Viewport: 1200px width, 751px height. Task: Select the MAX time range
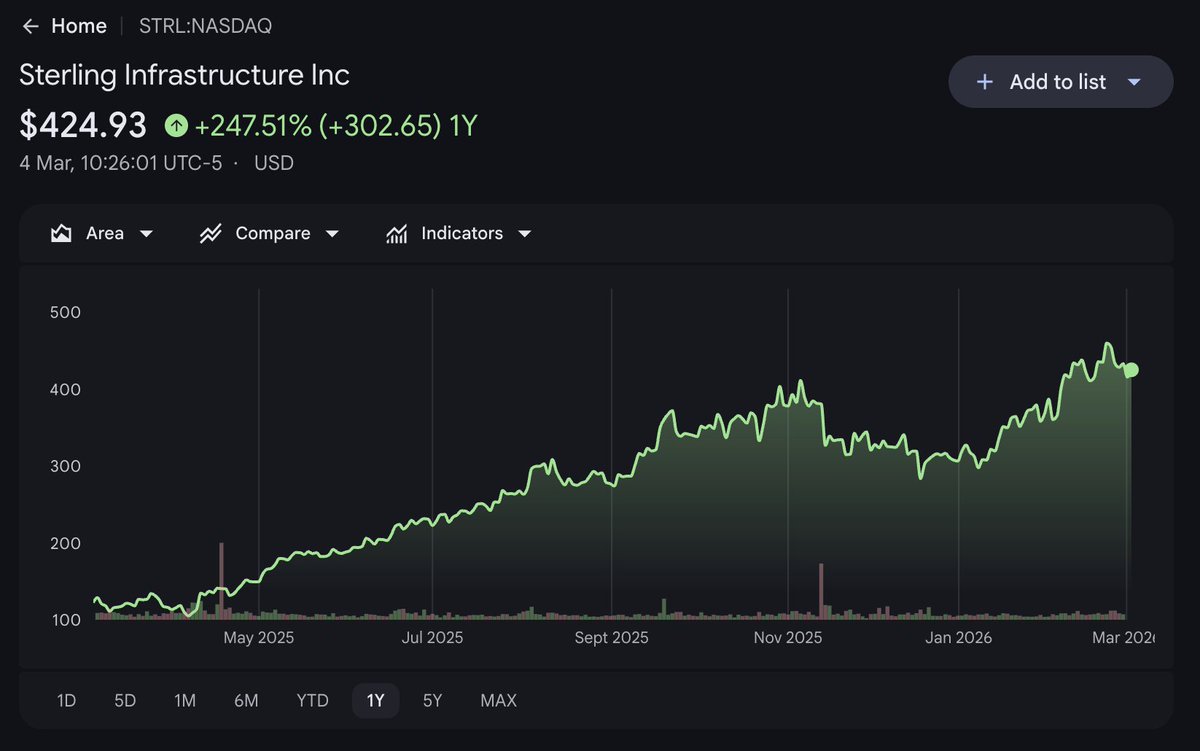pyautogui.click(x=499, y=701)
